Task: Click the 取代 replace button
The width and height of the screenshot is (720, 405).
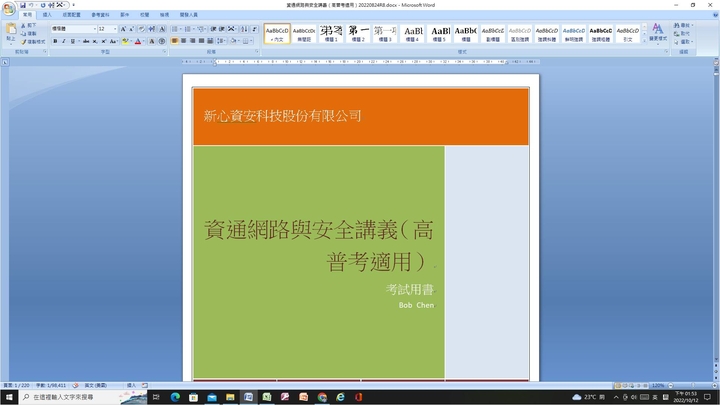Action: (685, 33)
